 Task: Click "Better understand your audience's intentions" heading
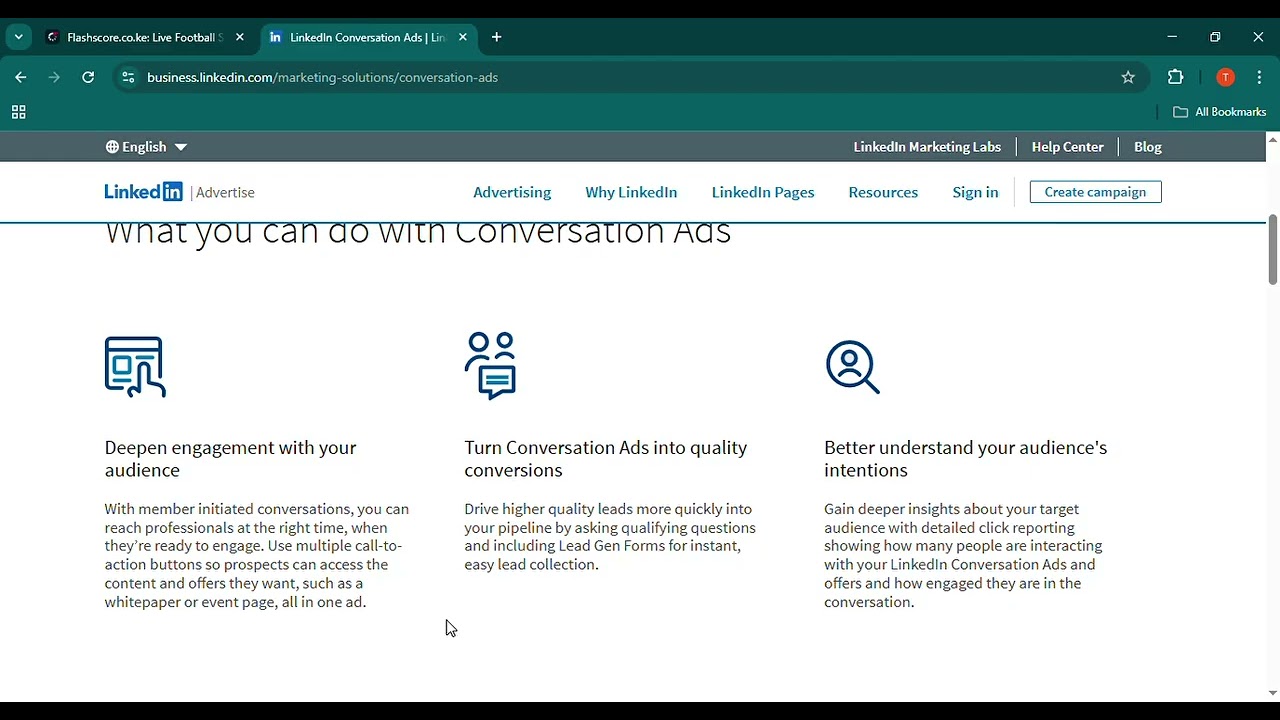(966, 459)
